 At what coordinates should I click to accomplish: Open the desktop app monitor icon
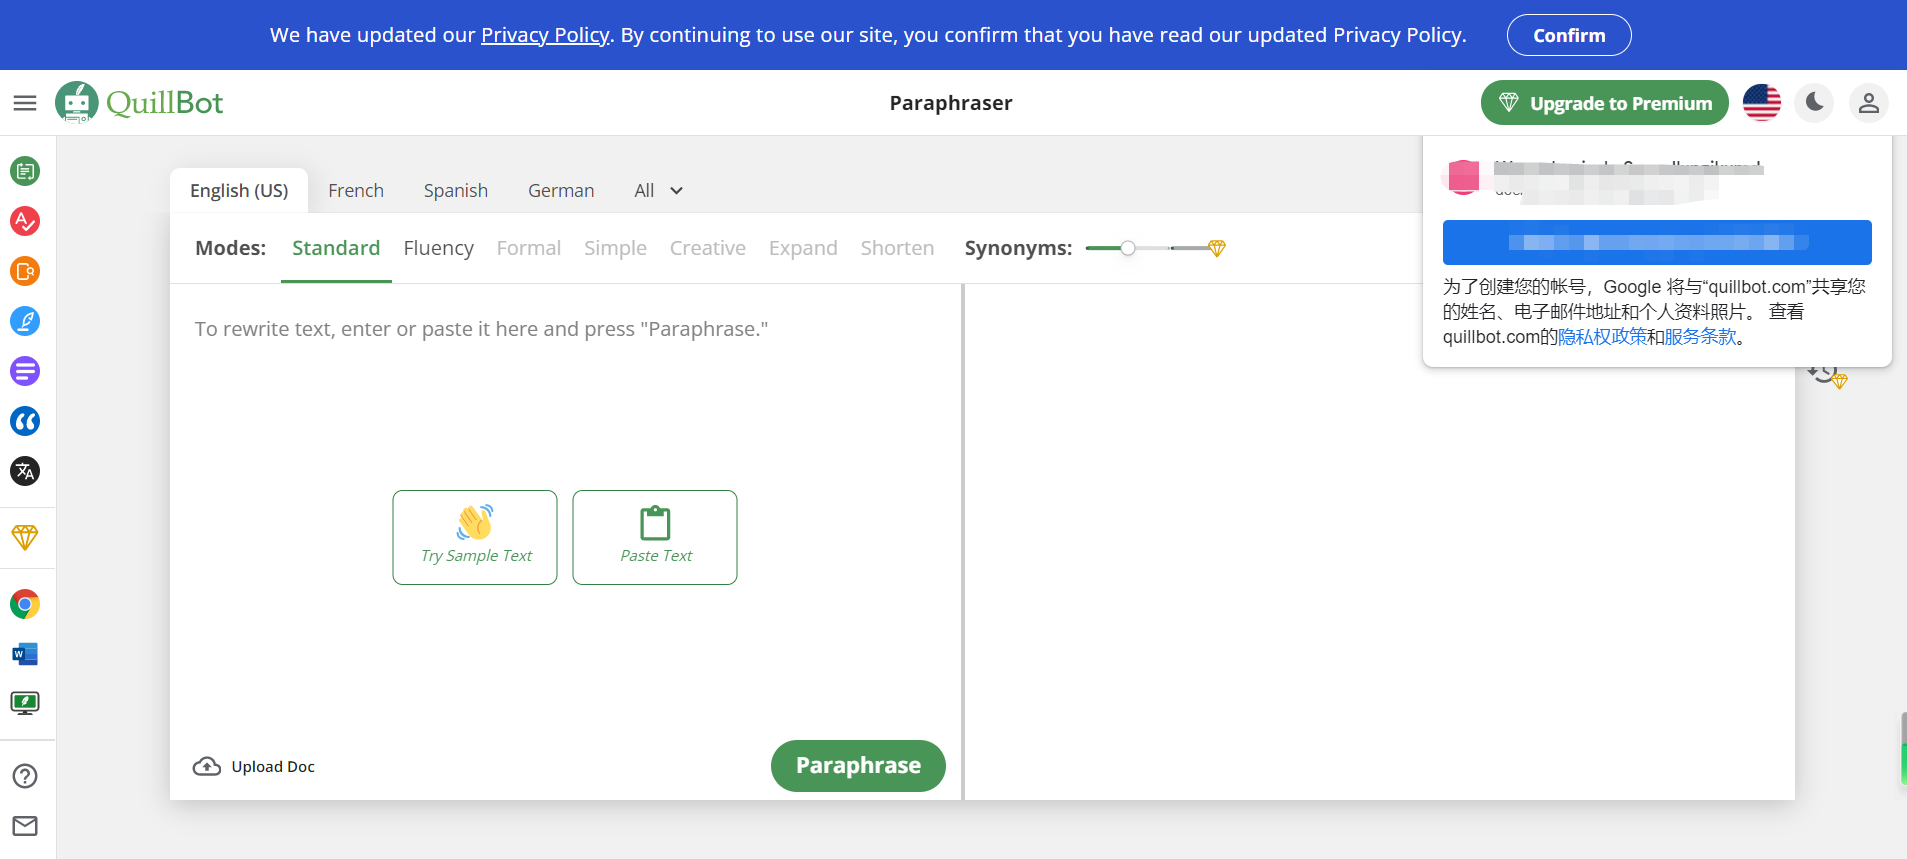[x=25, y=703]
